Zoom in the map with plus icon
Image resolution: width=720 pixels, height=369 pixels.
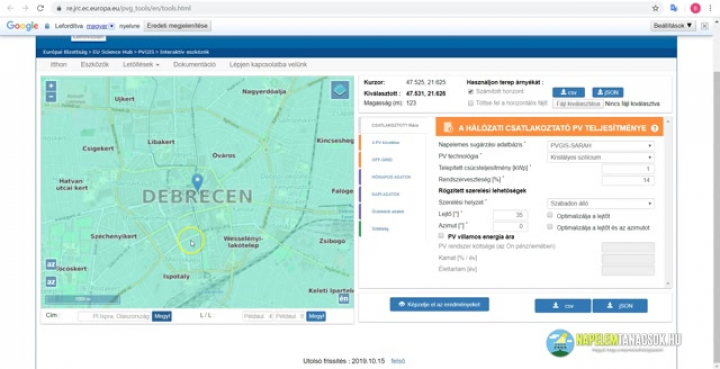51,86
